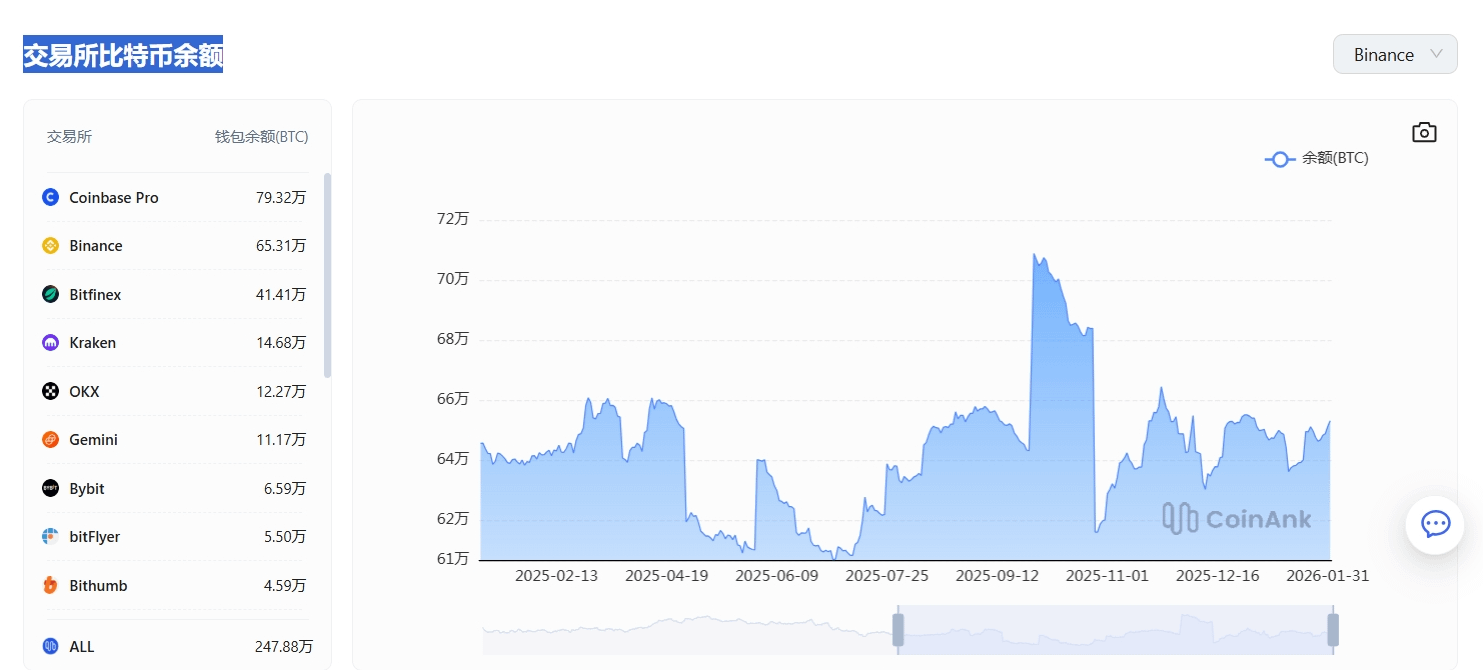Select OKX exchange name
Image resolution: width=1483 pixels, height=670 pixels.
click(x=84, y=391)
